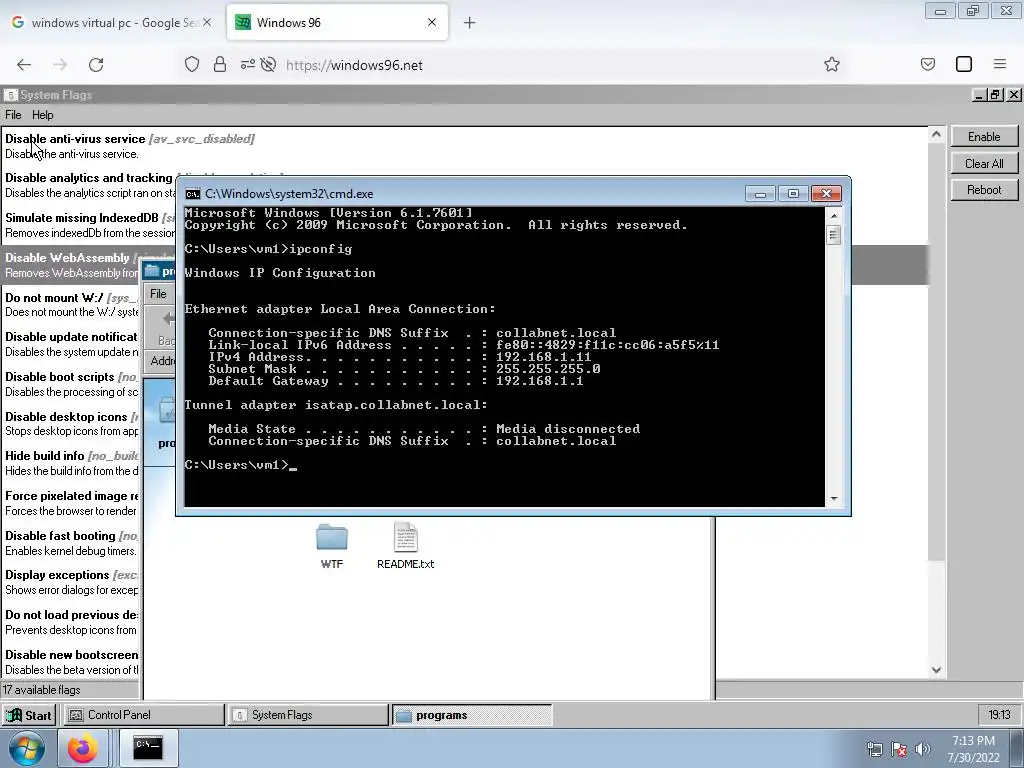The image size is (1024, 768).
Task: Launch Firefox from the Windows taskbar
Action: click(x=83, y=748)
